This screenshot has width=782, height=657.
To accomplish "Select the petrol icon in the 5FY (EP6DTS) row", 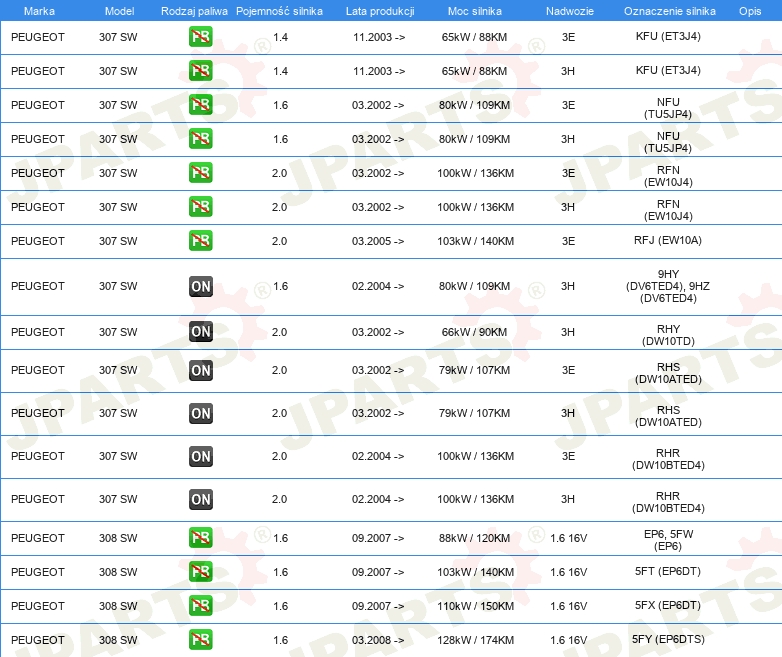I will click(200, 640).
